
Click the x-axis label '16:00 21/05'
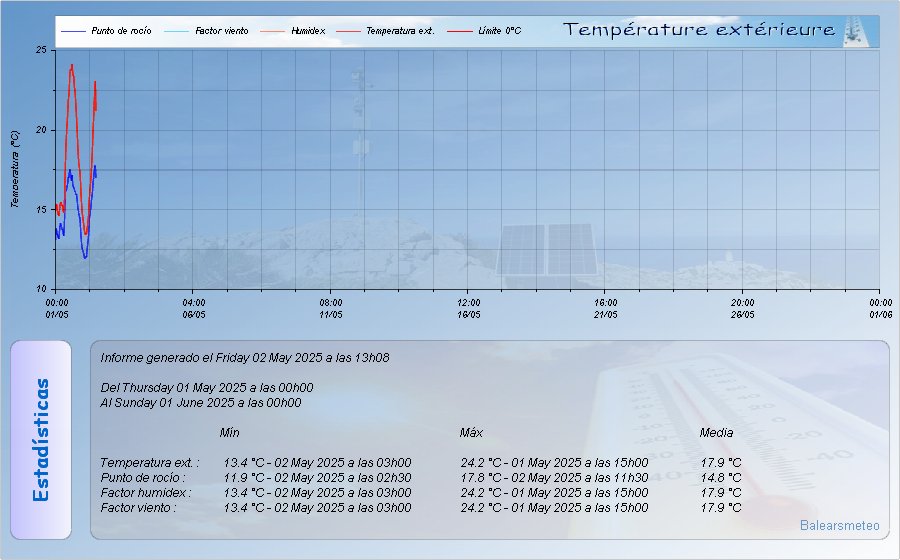click(x=606, y=309)
